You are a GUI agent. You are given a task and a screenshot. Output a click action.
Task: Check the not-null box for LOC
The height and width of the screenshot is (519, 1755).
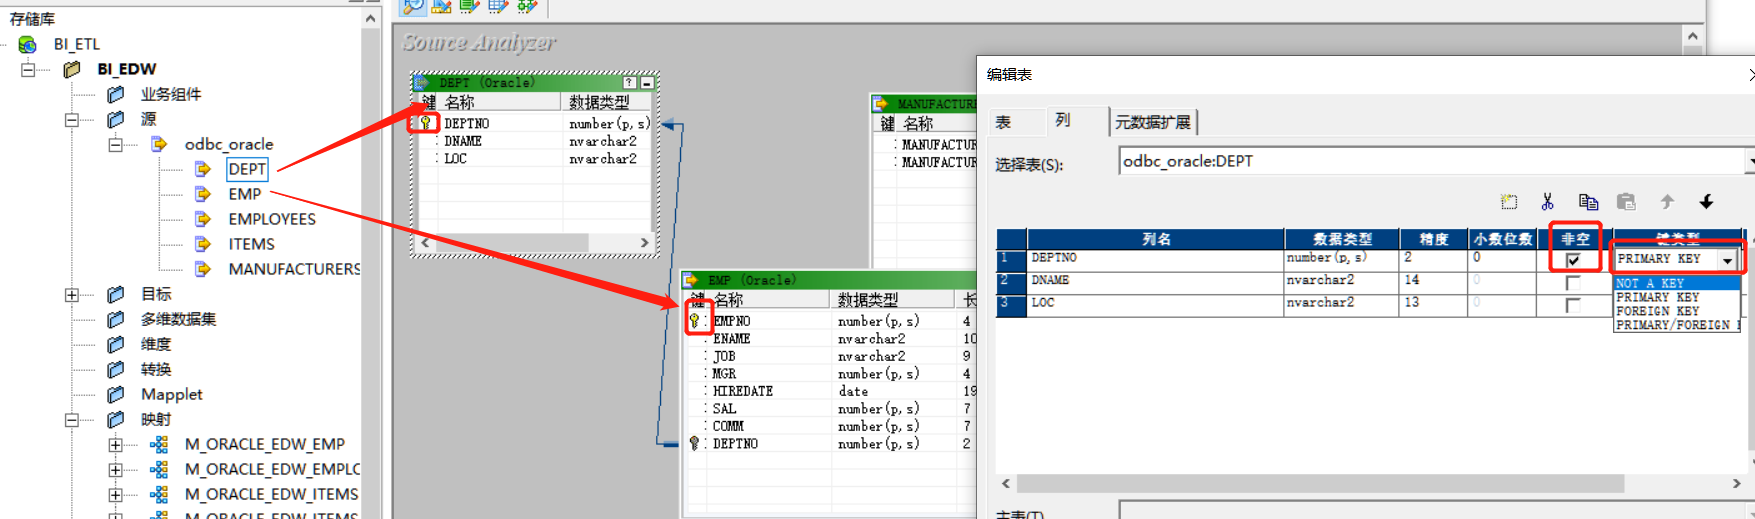(x=1573, y=305)
